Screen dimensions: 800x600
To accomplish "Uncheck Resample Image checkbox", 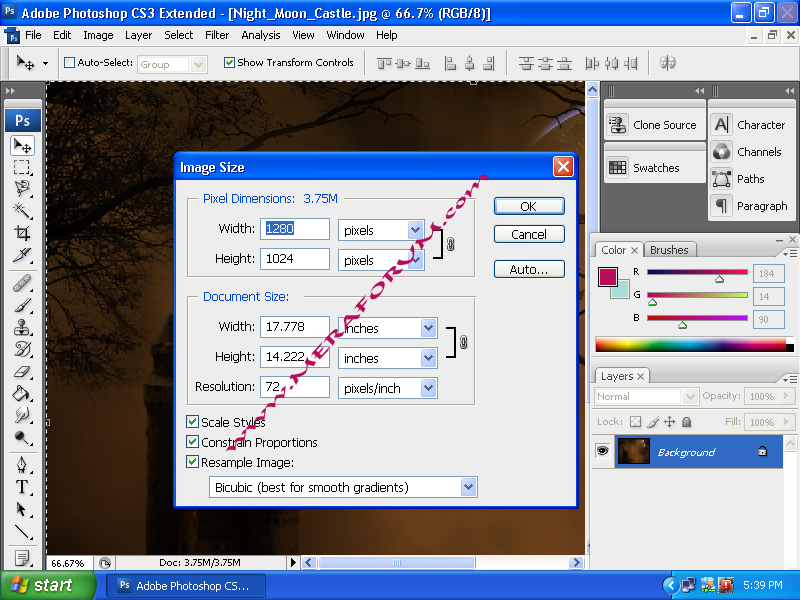I will point(192,462).
